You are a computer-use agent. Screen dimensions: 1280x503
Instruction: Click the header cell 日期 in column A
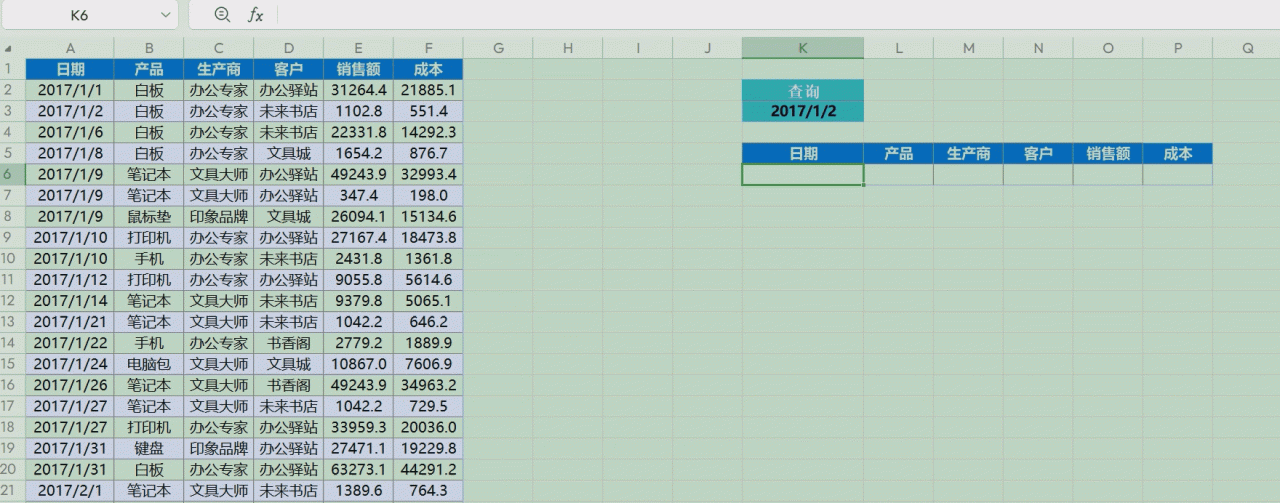tap(70, 69)
